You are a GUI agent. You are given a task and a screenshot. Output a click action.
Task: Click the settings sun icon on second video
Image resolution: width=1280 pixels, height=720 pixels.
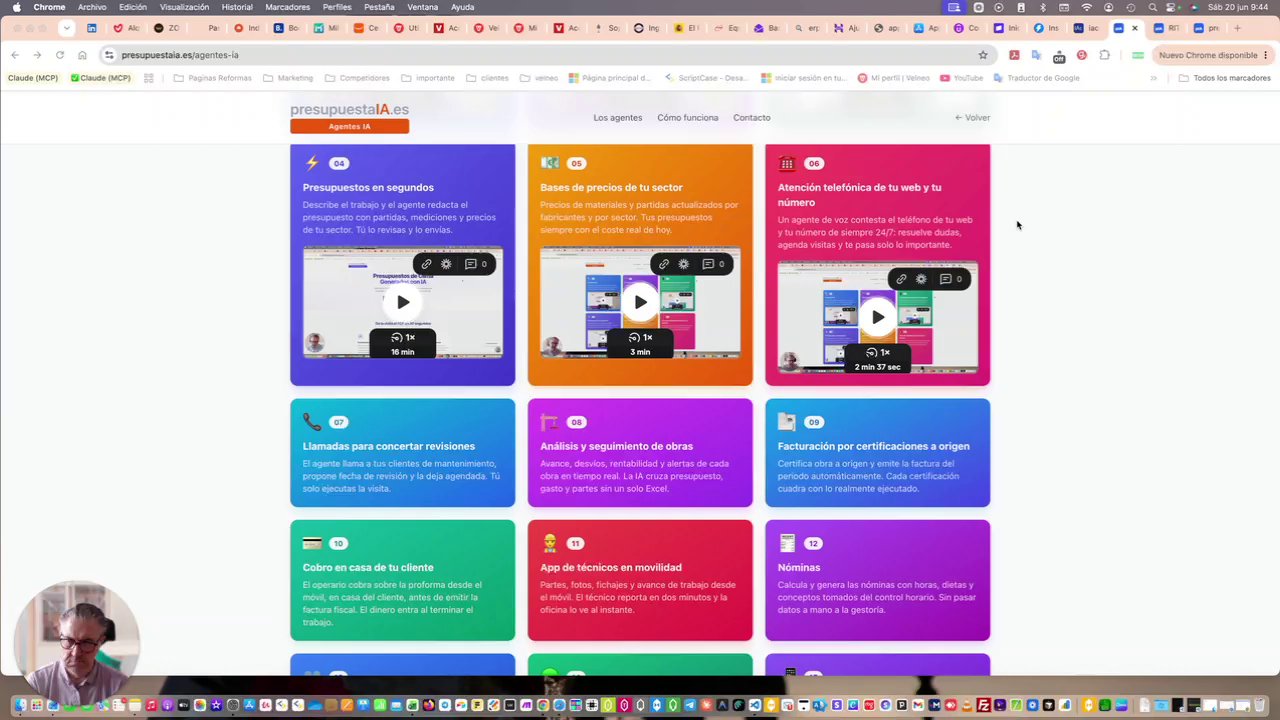coord(683,264)
